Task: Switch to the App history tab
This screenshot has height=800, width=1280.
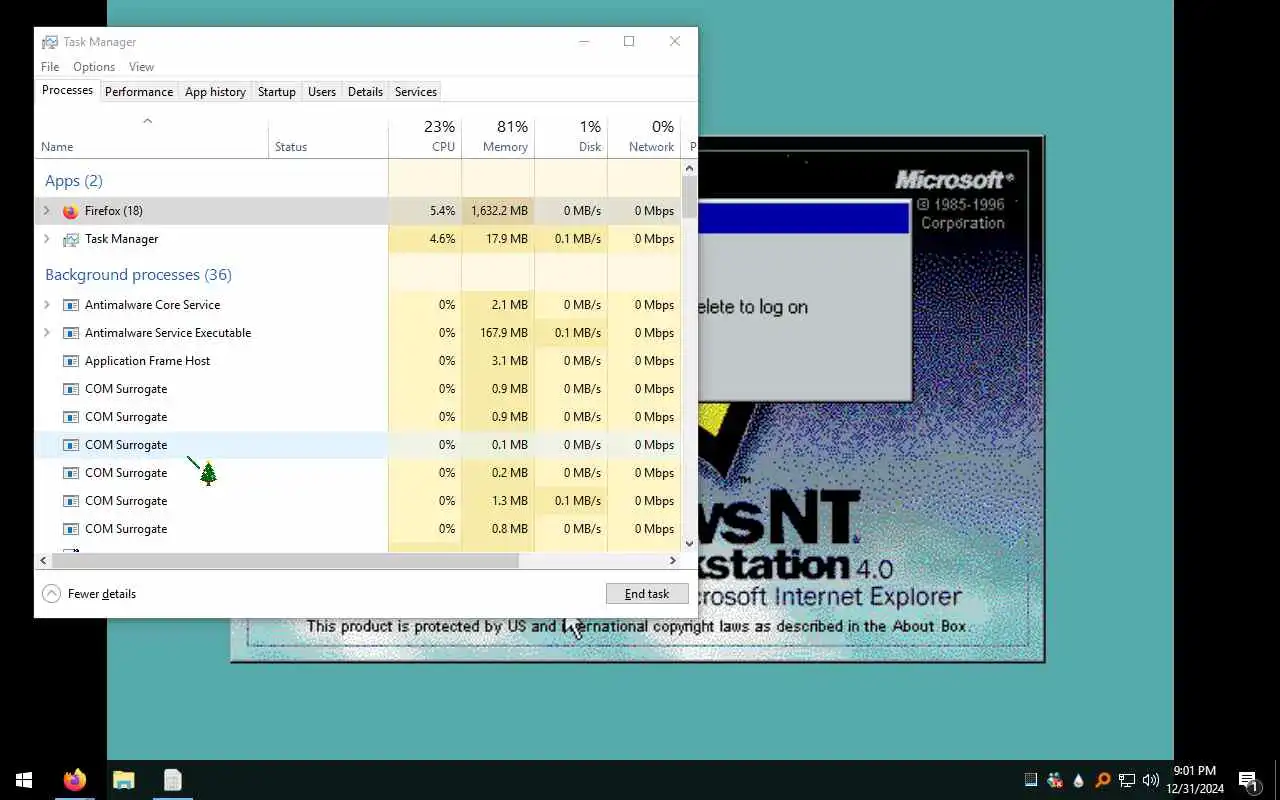Action: click(x=215, y=91)
